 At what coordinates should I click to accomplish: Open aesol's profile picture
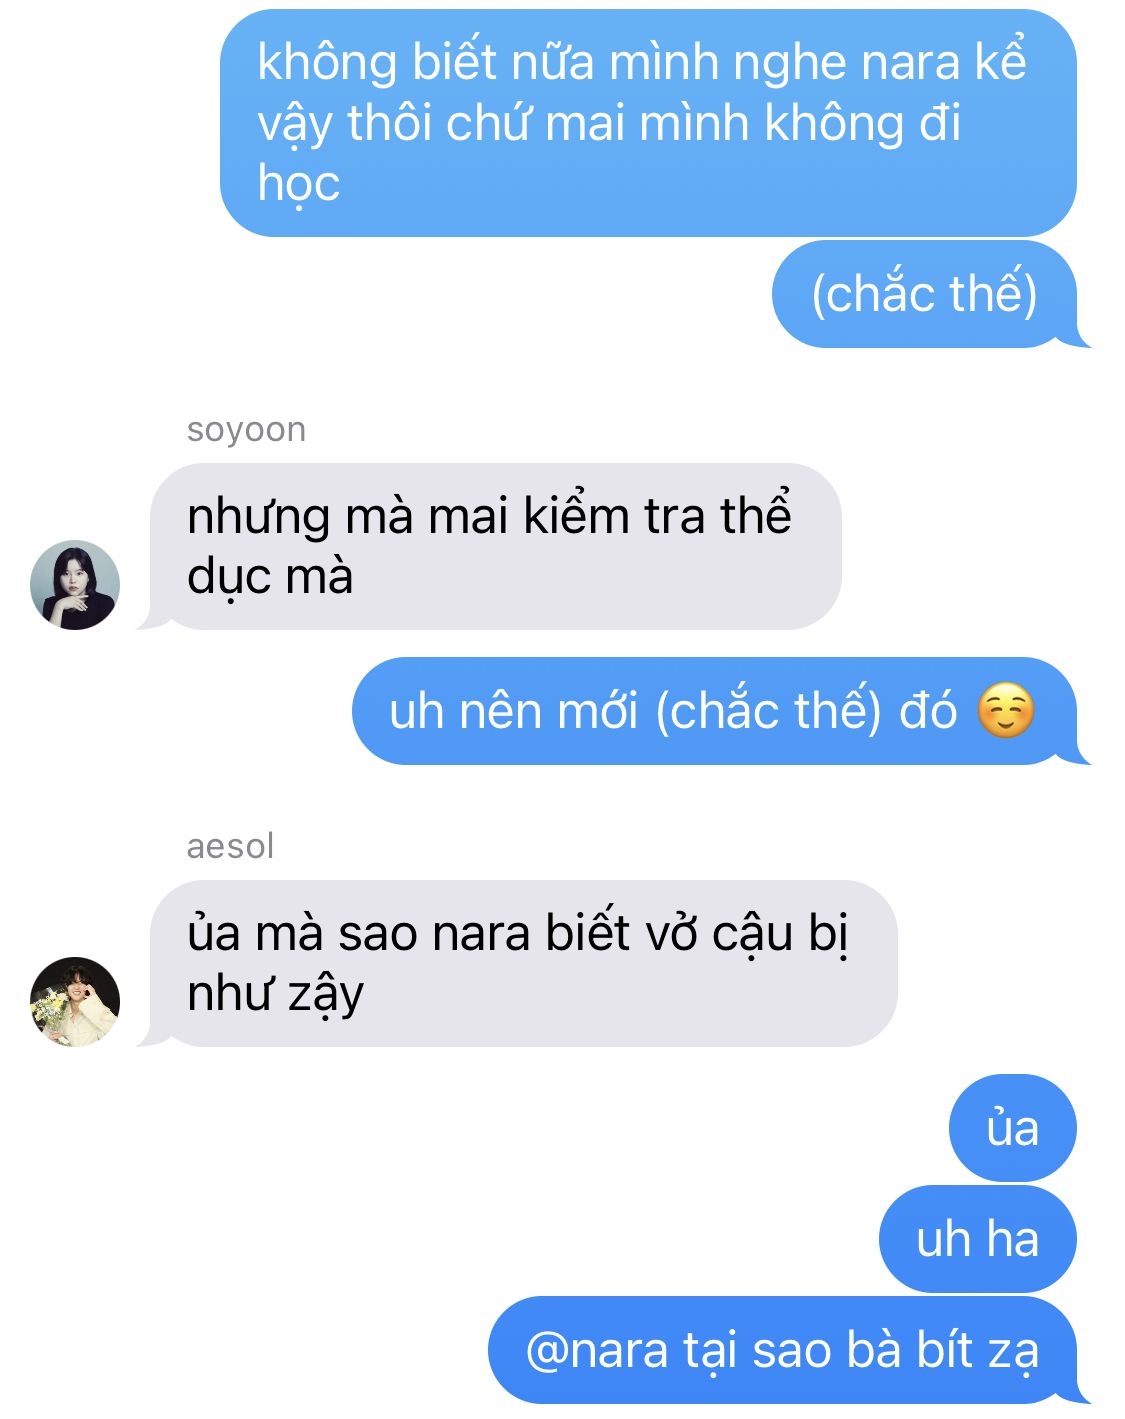75,1002
